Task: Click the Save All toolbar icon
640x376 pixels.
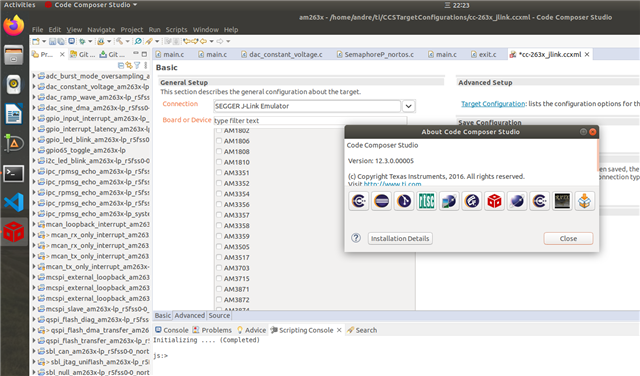Action: (x=61, y=41)
